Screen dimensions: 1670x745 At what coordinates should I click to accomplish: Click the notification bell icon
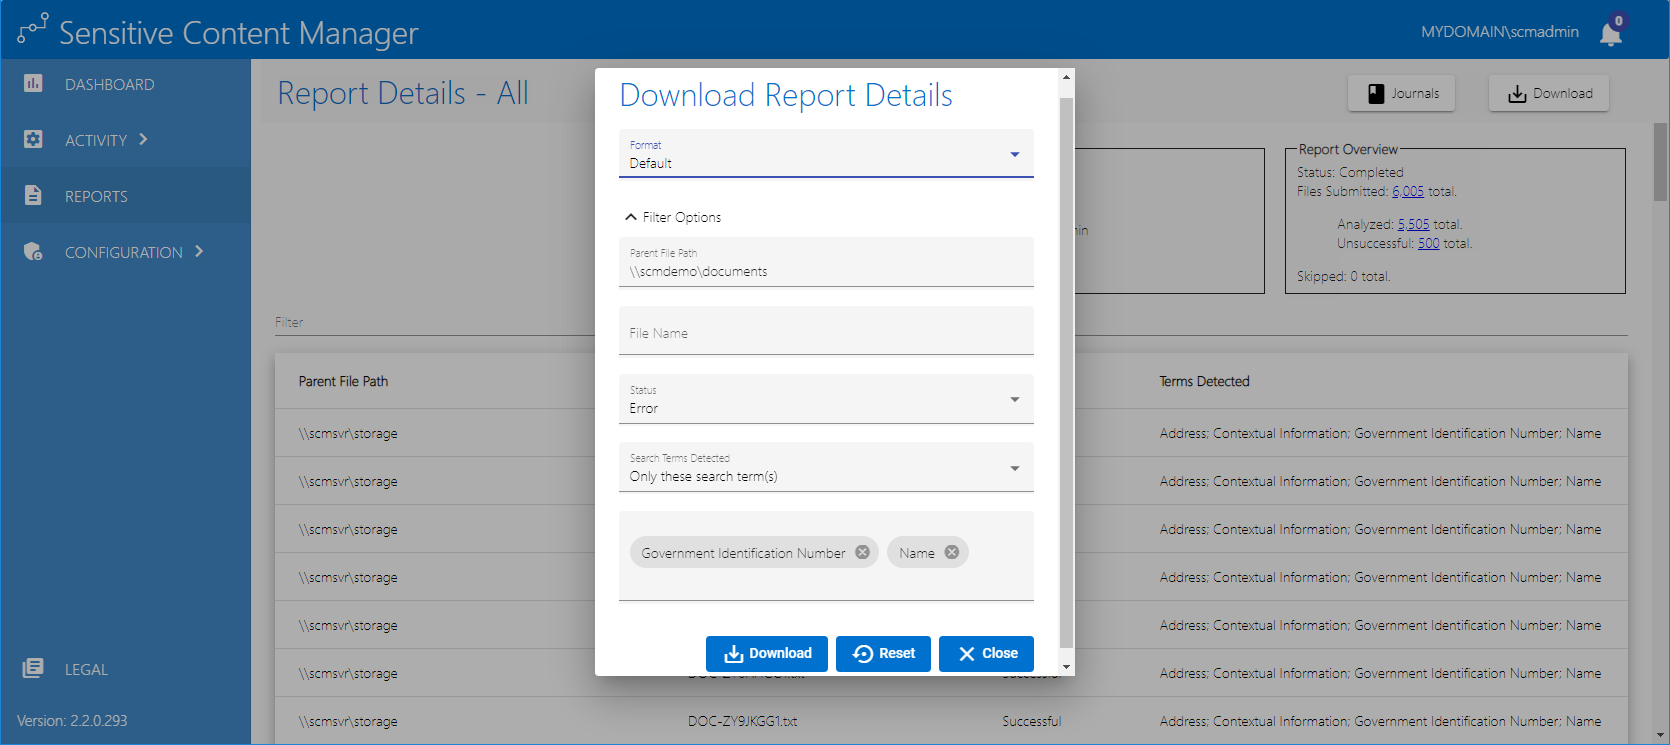tap(1610, 34)
